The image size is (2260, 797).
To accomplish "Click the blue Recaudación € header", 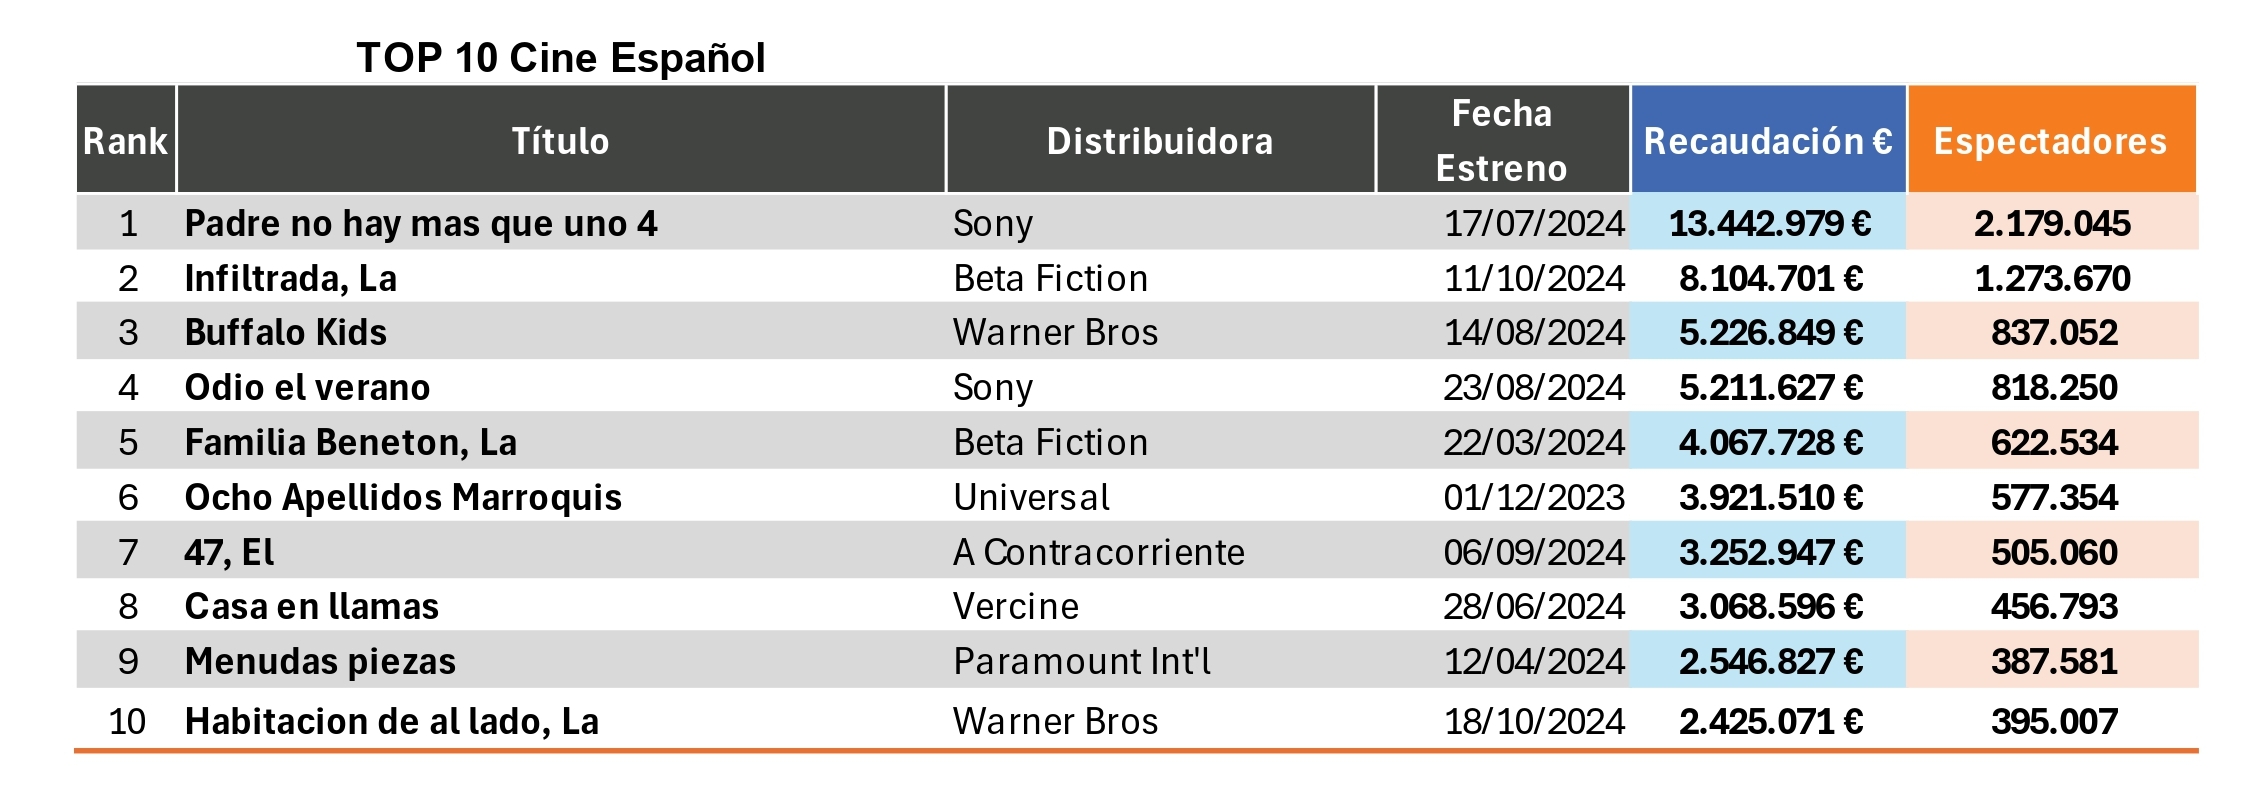I will tap(1768, 140).
